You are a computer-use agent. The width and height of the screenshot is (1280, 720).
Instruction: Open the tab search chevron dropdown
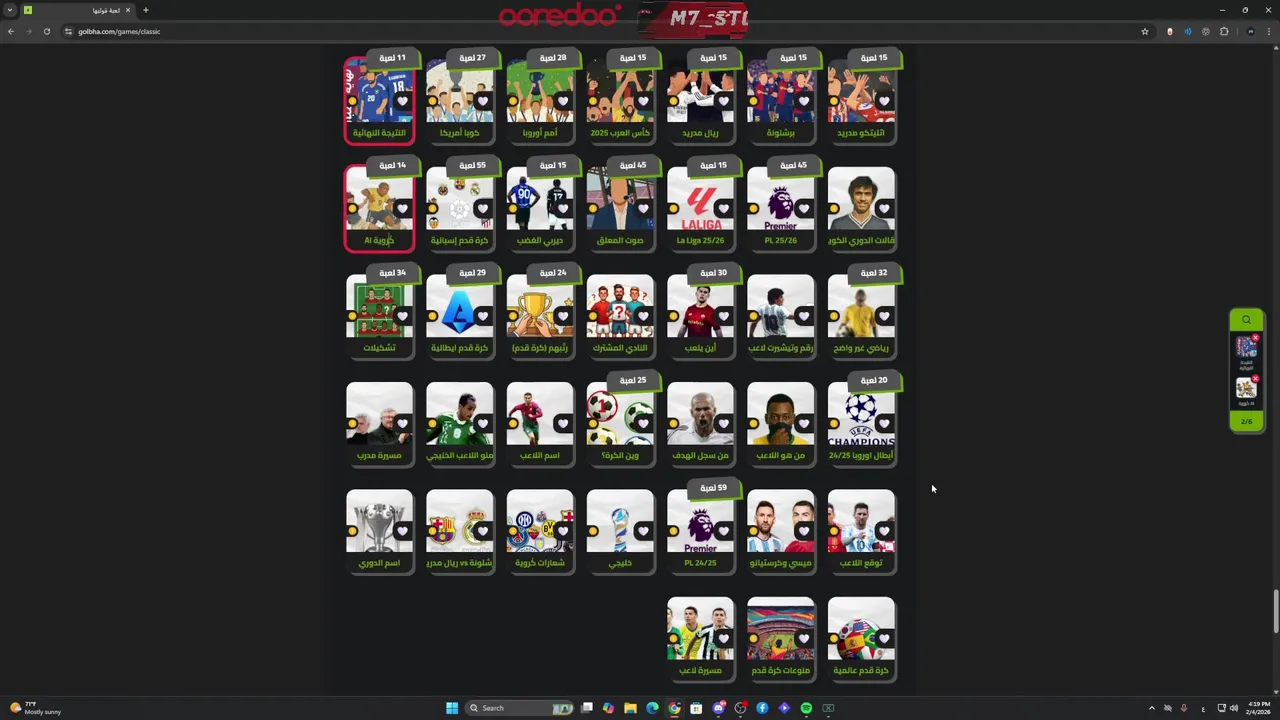coord(10,10)
